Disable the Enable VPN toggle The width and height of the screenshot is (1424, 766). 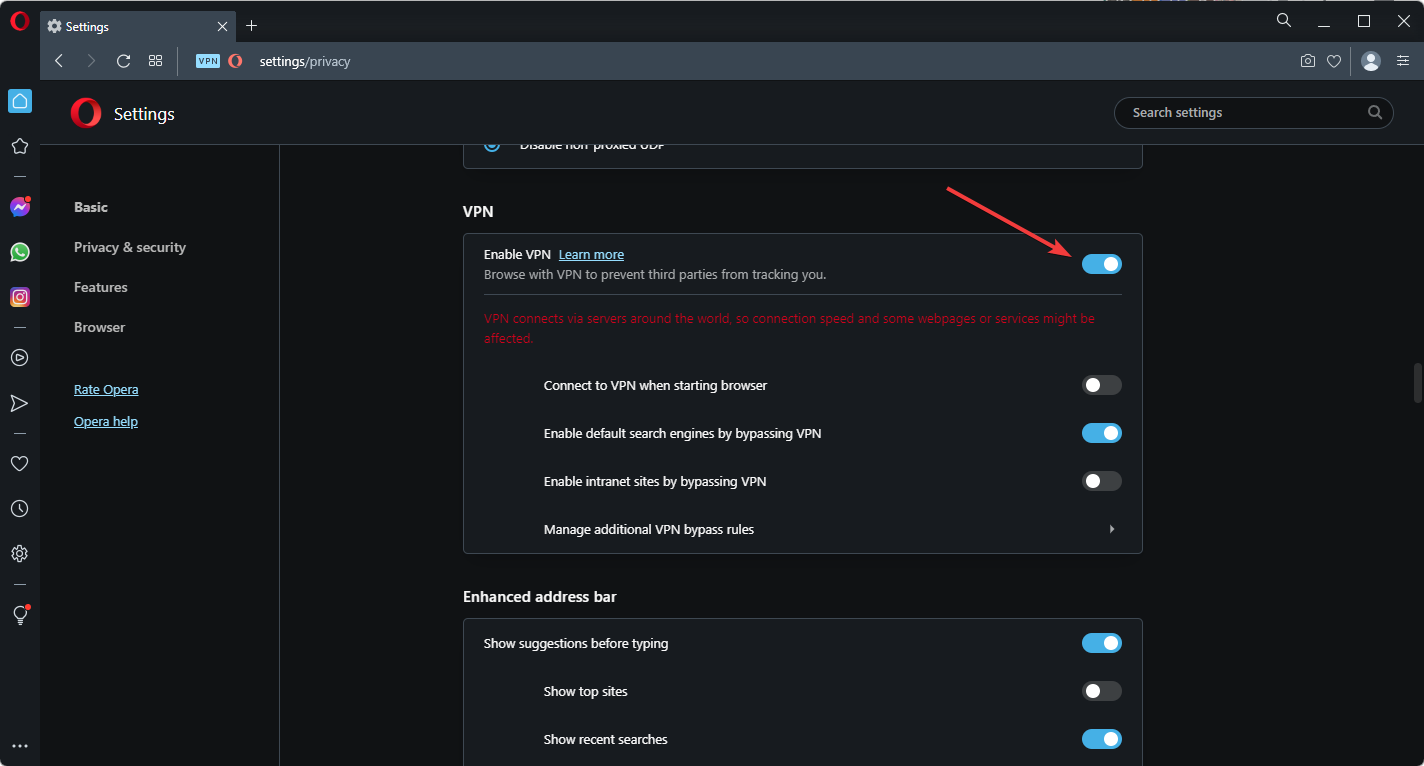click(x=1102, y=264)
